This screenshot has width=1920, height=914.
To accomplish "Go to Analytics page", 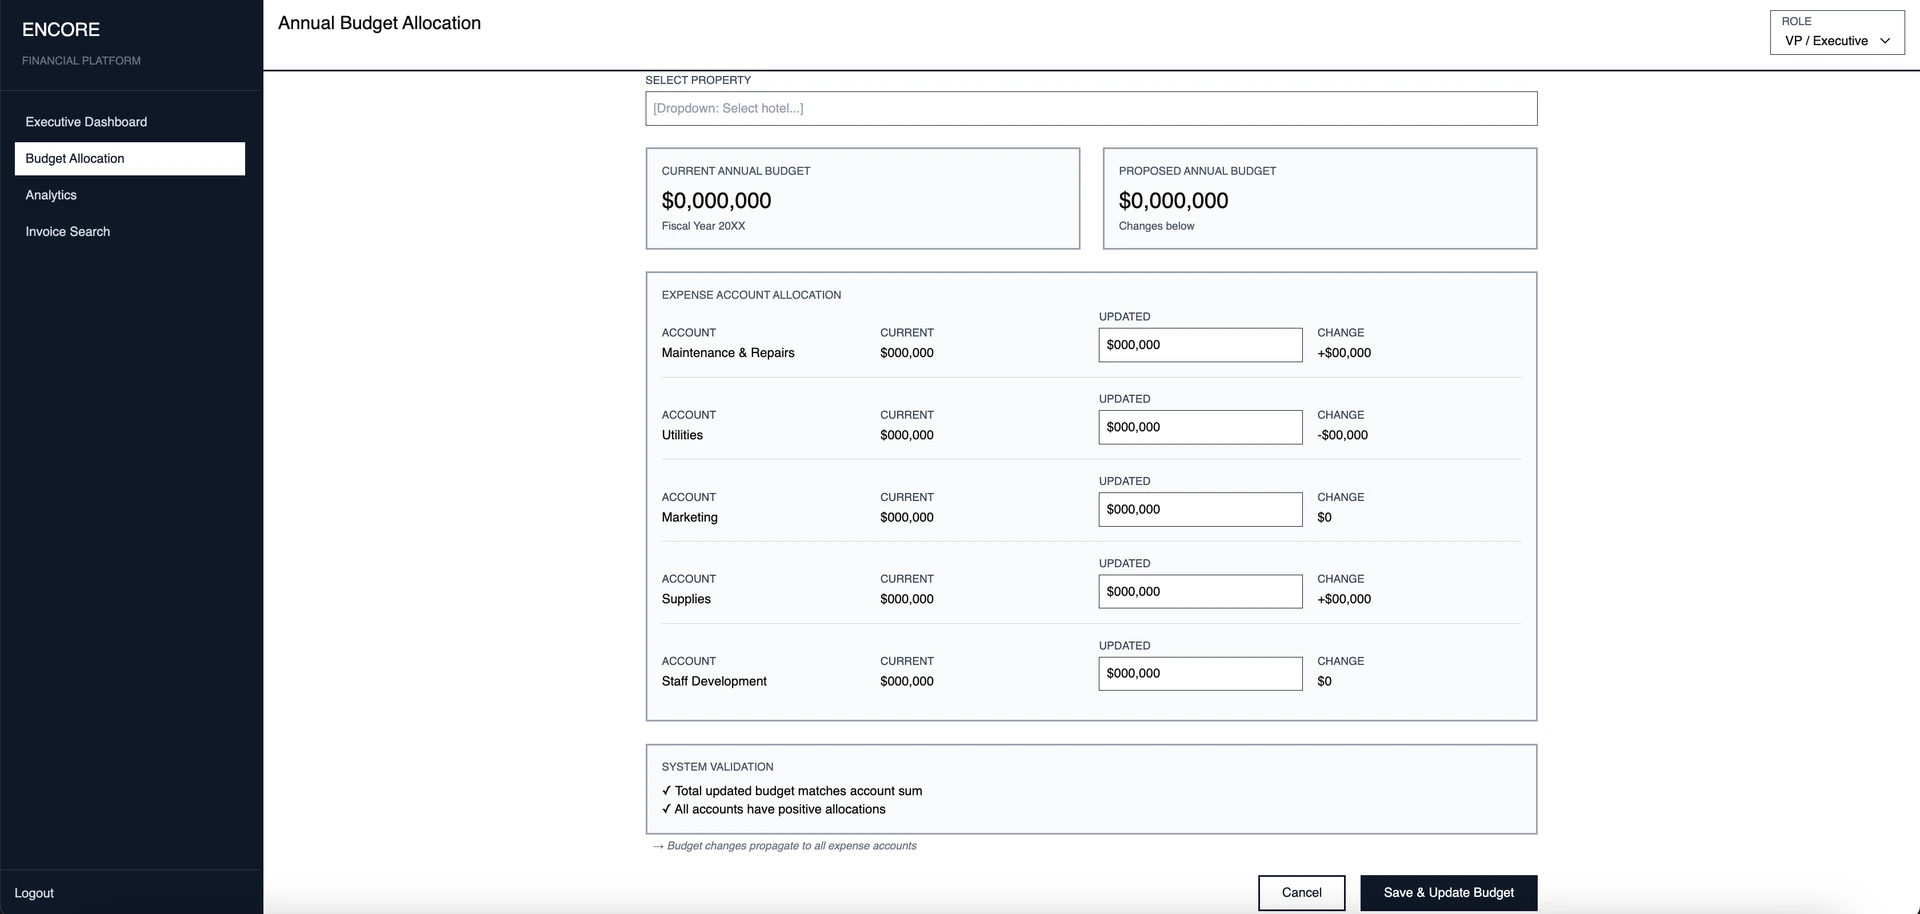I will (51, 195).
